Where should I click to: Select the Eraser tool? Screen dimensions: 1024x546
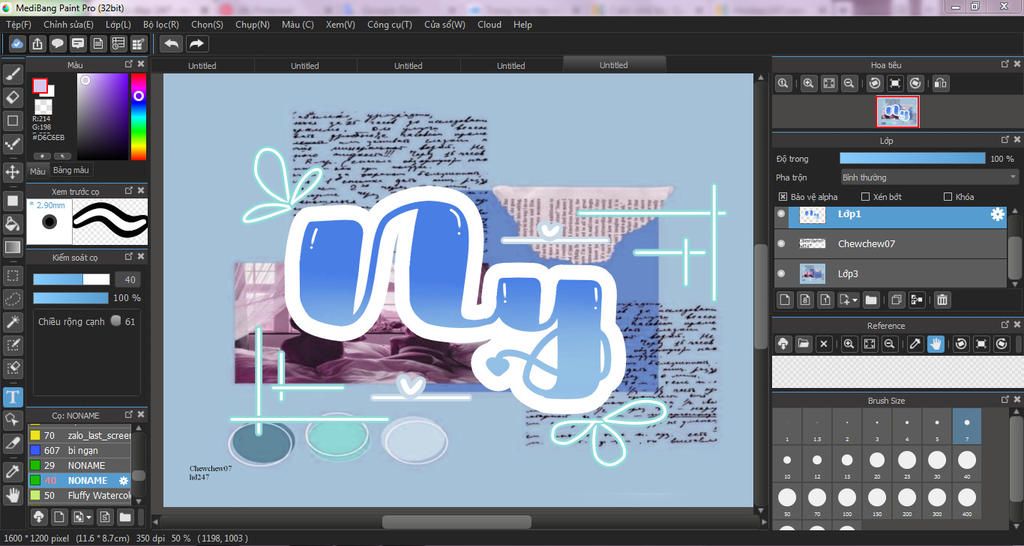tap(12, 98)
